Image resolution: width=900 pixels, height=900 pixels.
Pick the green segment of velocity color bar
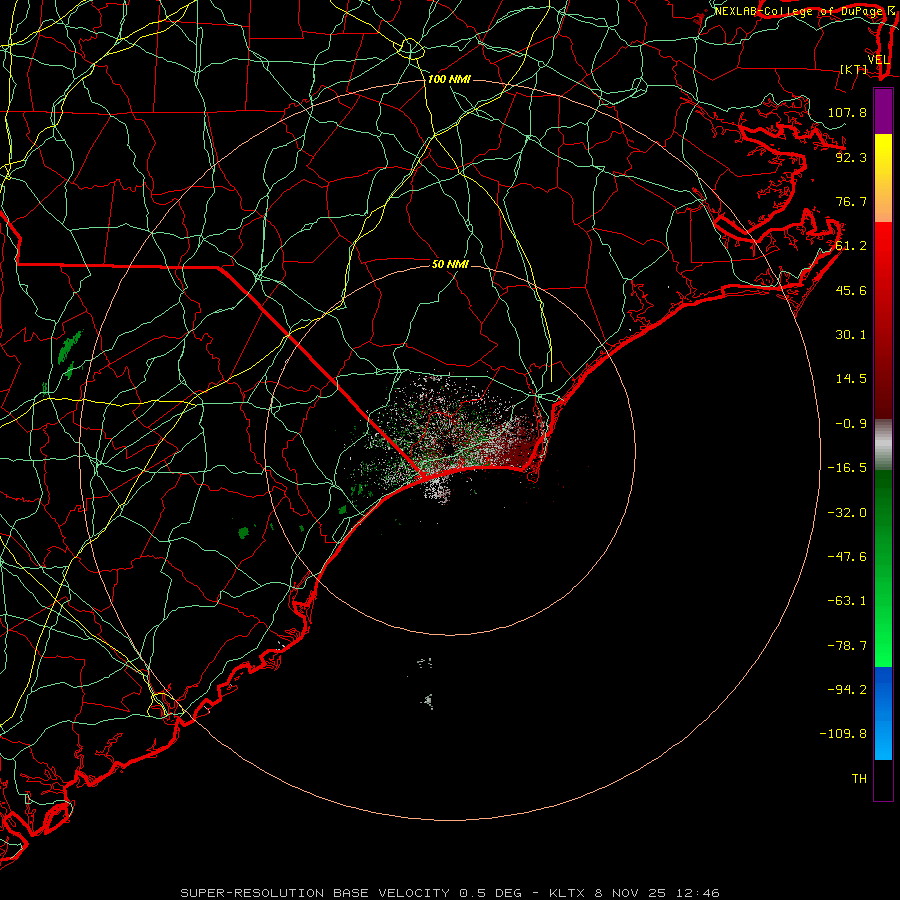pos(883,568)
